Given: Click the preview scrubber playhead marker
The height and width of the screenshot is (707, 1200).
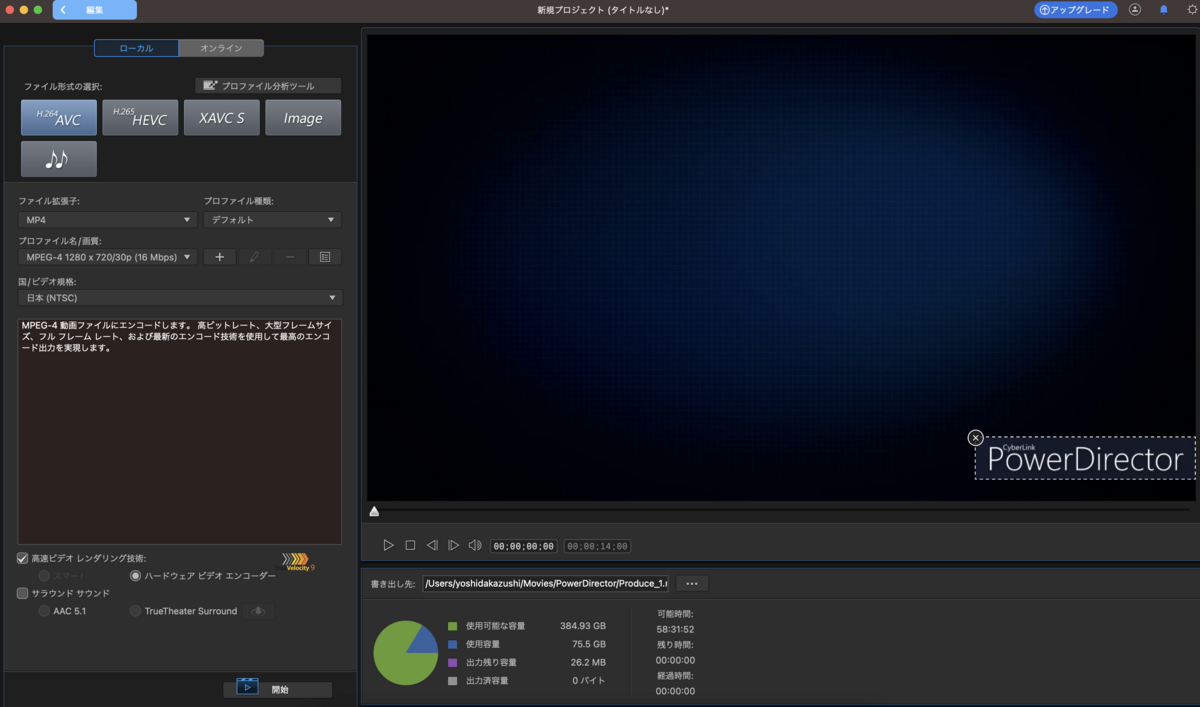Looking at the screenshot, I should coord(374,511).
